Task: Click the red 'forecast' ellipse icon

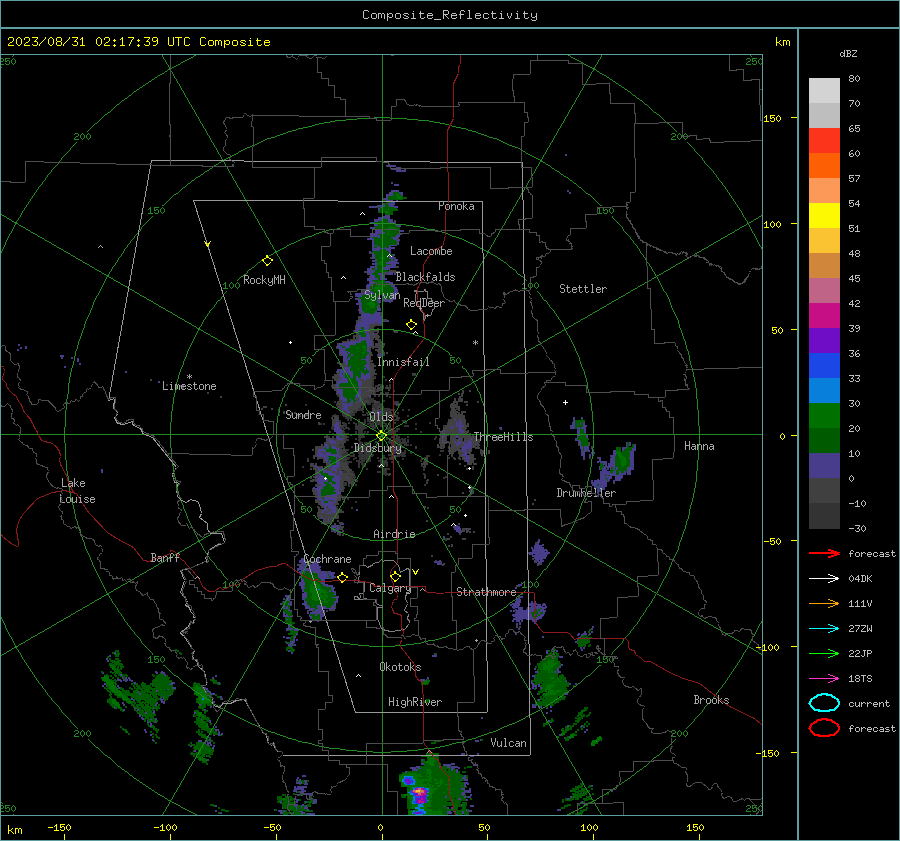Action: click(x=824, y=728)
